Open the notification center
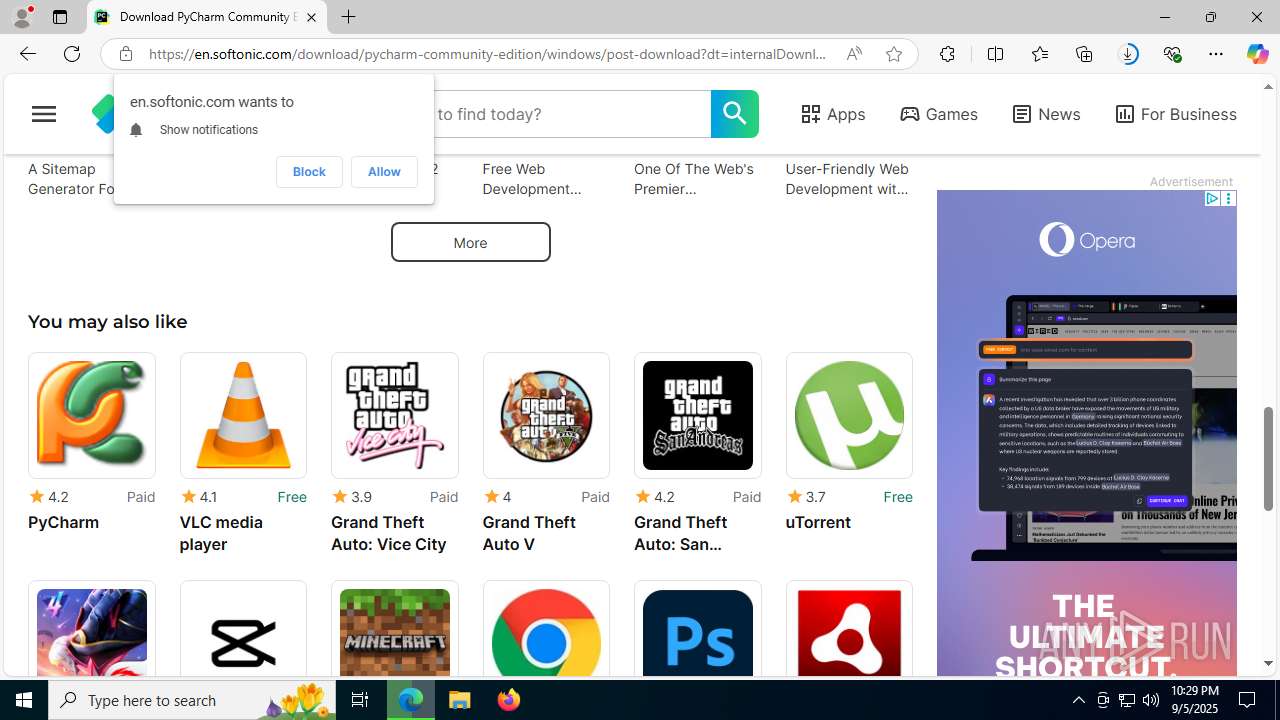Screen dimensions: 1280x720 (1248, 700)
